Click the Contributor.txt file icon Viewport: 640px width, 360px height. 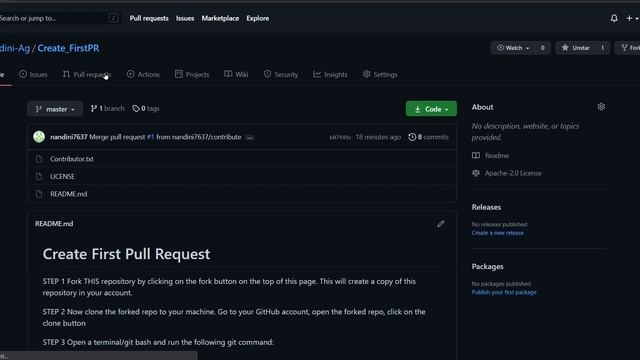[x=39, y=159]
